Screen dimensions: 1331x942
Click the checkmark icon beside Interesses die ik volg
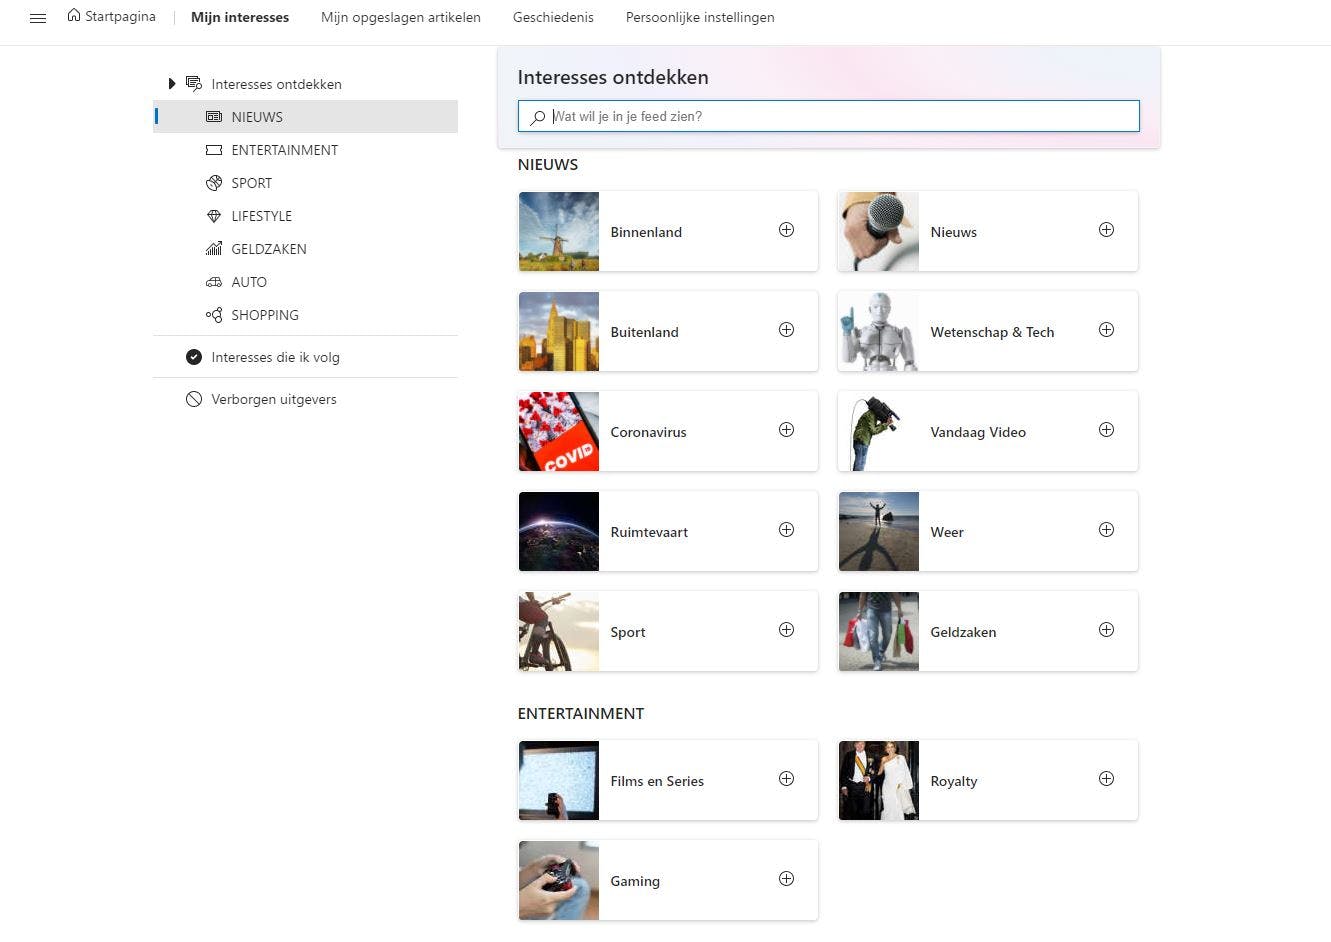[194, 357]
